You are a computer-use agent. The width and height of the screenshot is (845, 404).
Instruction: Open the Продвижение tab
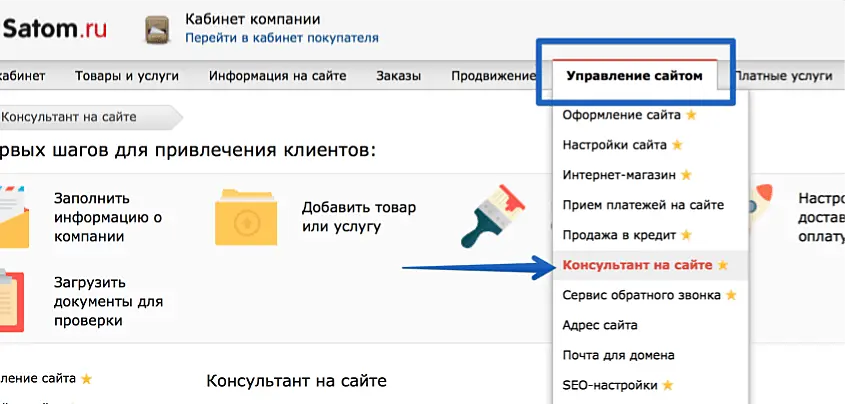[494, 76]
